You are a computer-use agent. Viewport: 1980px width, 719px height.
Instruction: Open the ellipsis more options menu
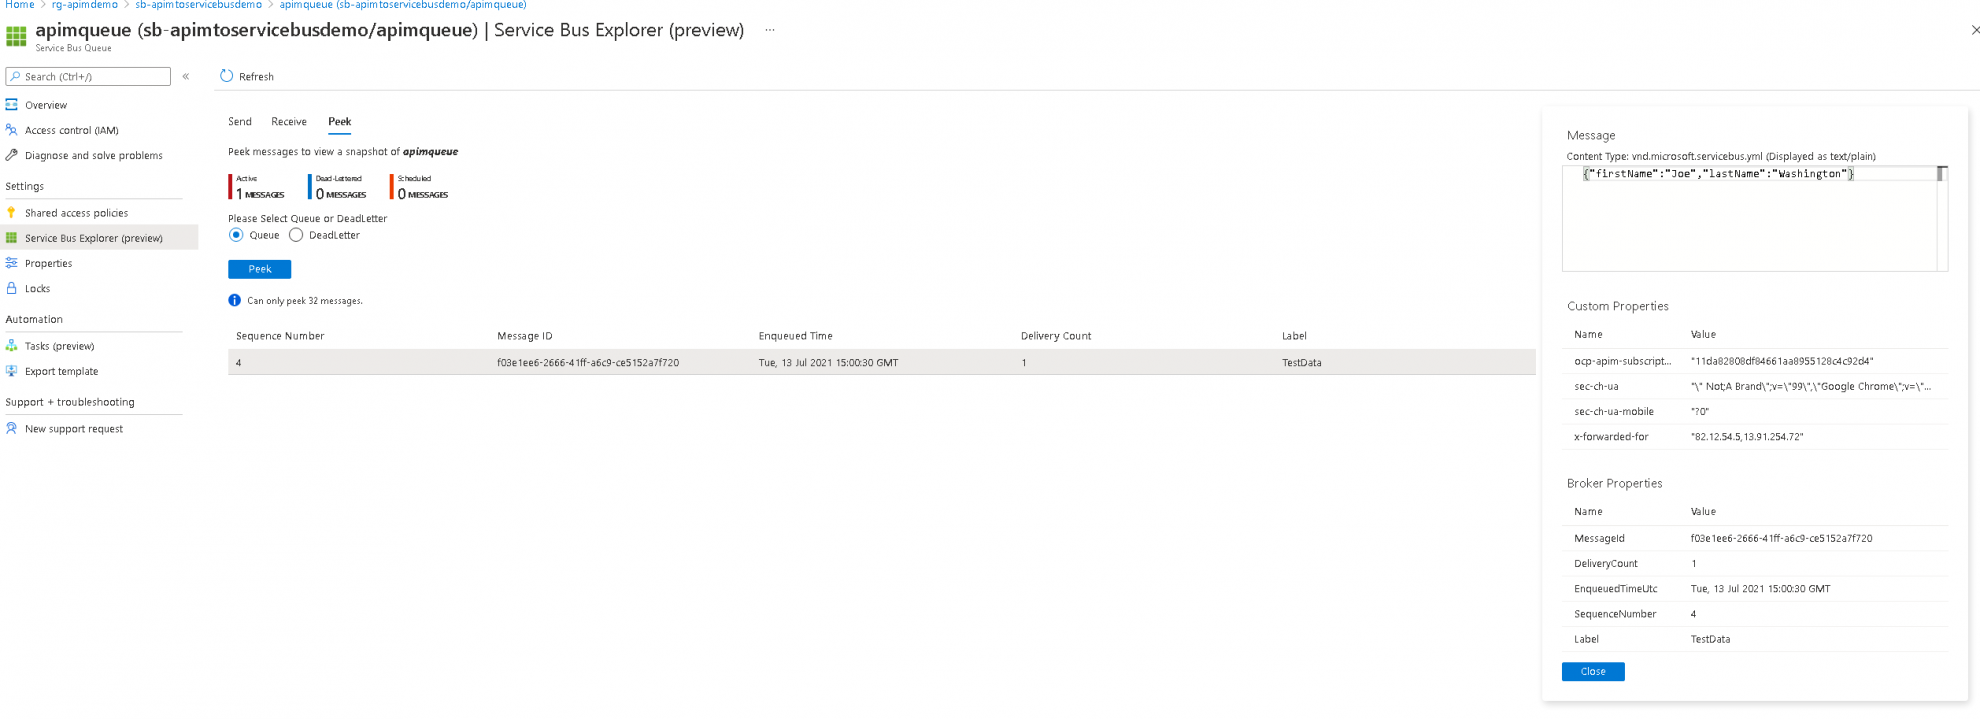769,30
